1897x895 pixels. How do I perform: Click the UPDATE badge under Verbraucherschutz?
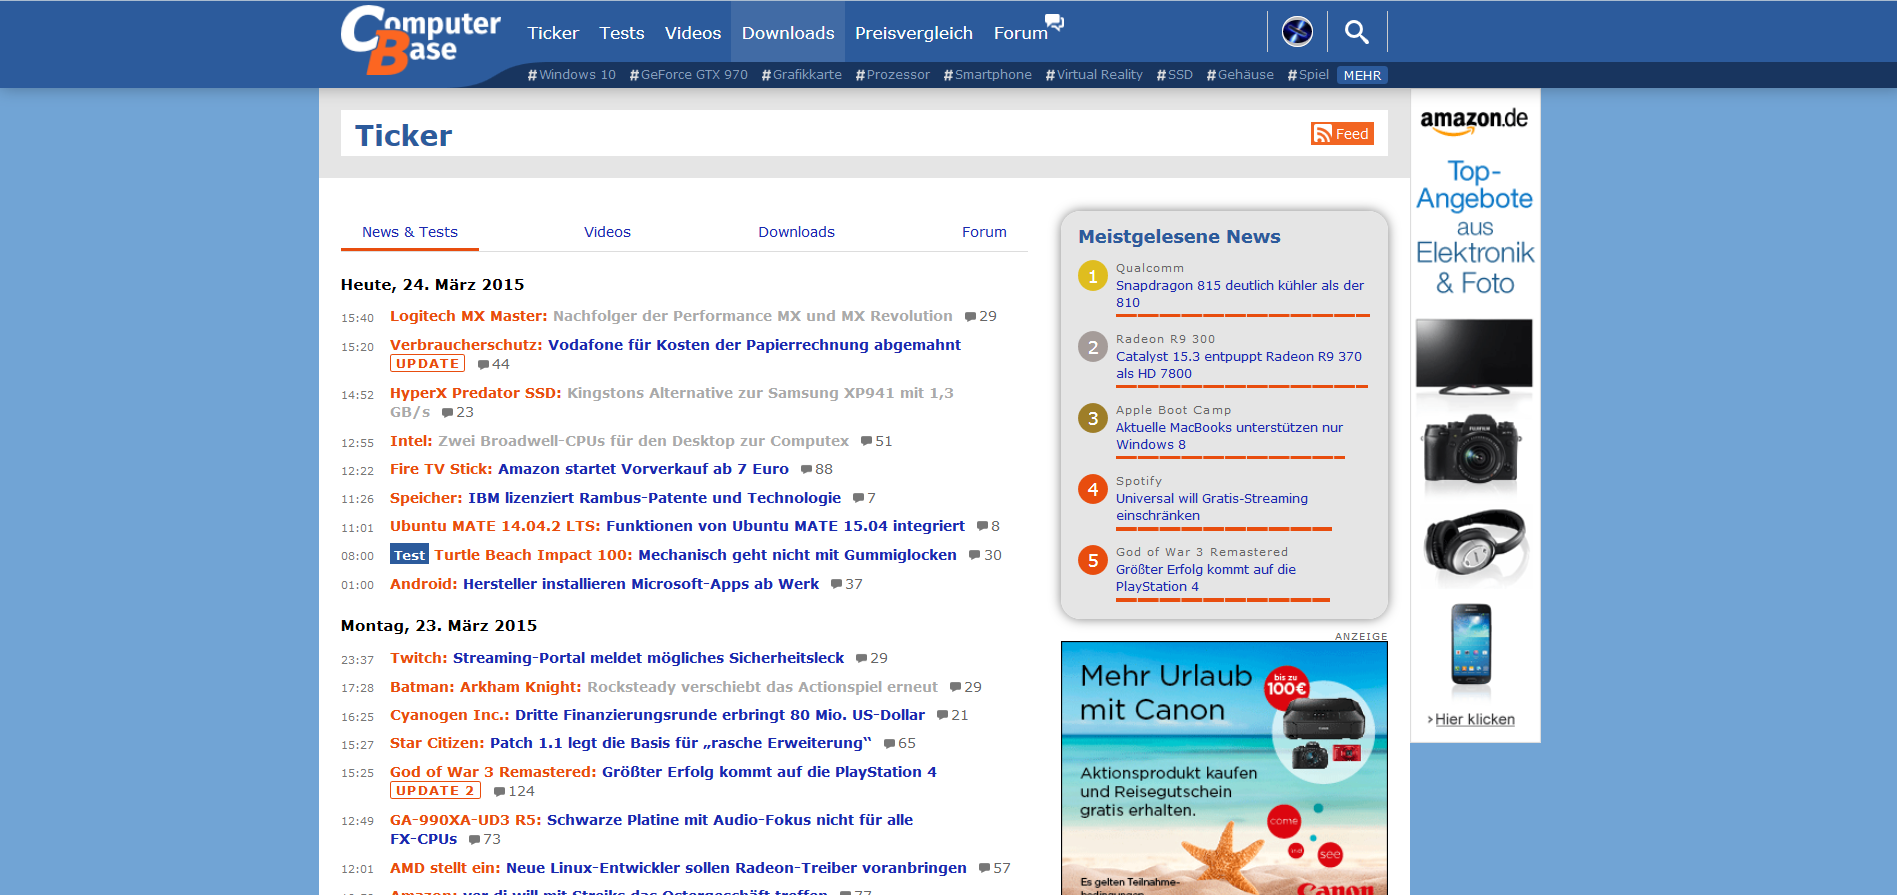(x=427, y=364)
